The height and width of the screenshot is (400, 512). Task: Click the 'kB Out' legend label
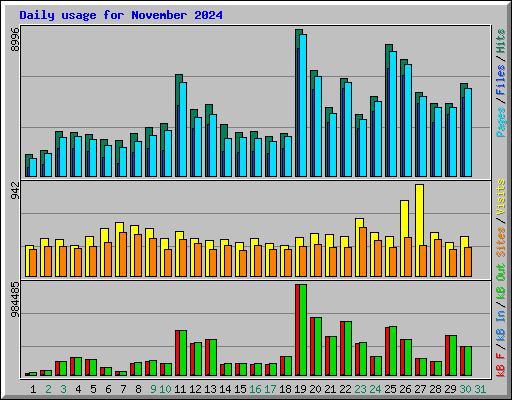click(x=501, y=281)
